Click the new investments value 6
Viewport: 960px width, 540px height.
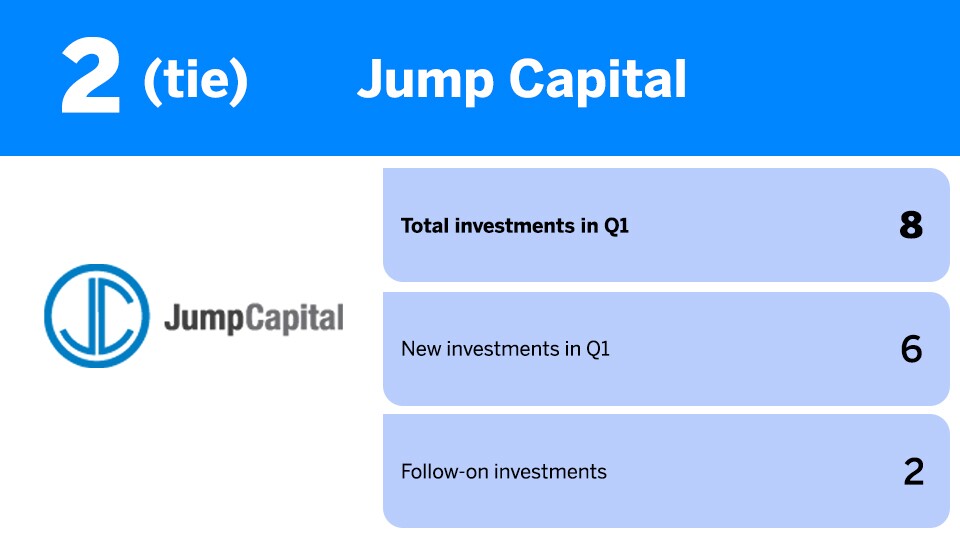[911, 349]
